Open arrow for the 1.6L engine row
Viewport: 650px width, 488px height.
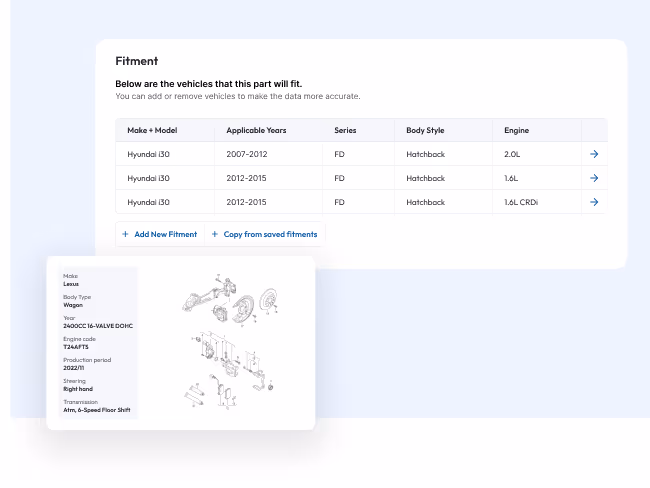(x=594, y=178)
